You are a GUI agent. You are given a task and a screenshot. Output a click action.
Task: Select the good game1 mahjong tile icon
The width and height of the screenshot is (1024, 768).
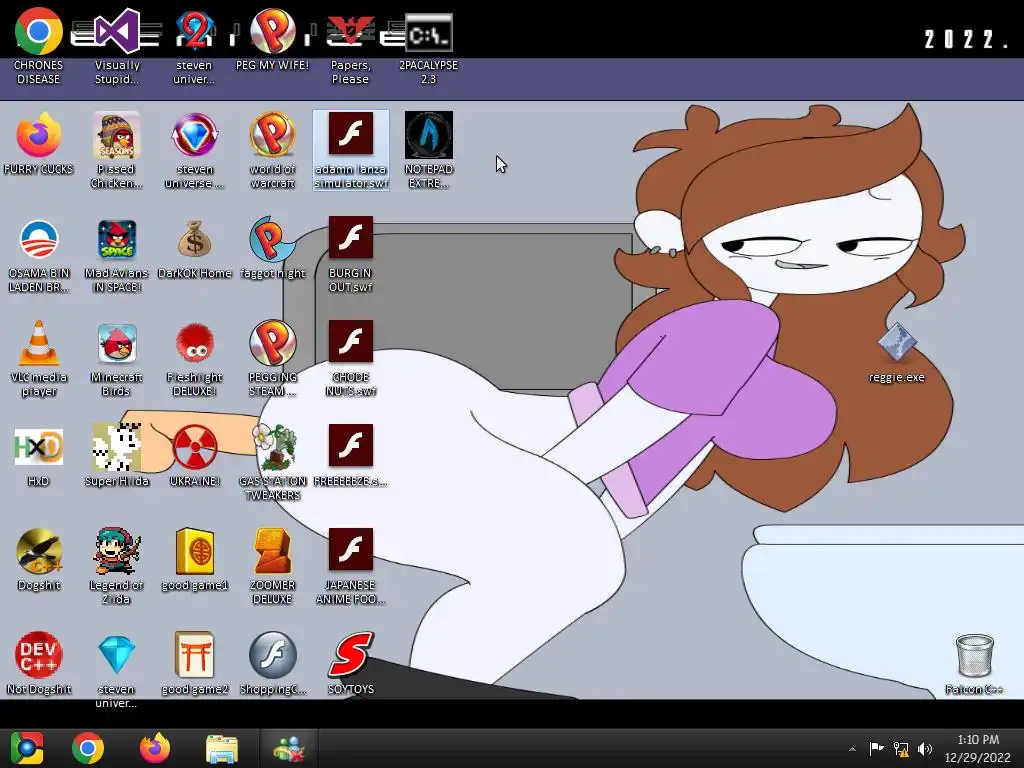195,551
